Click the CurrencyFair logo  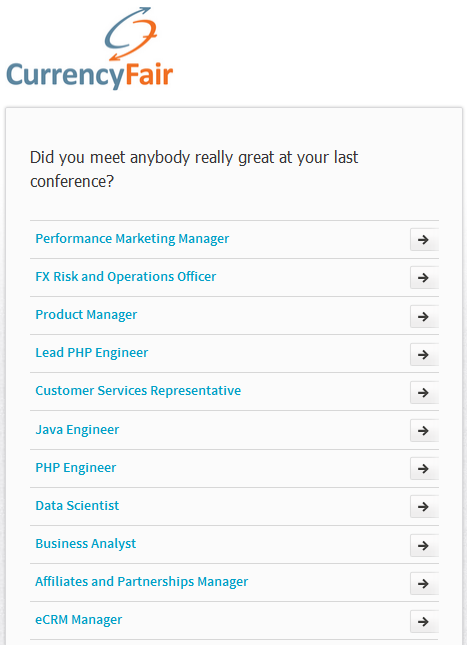pyautogui.click(x=90, y=48)
